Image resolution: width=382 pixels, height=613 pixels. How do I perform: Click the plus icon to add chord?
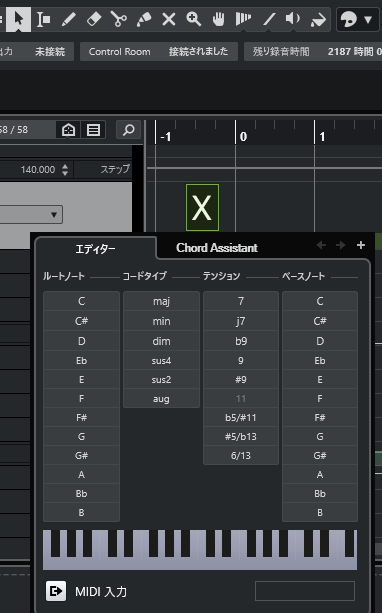361,245
